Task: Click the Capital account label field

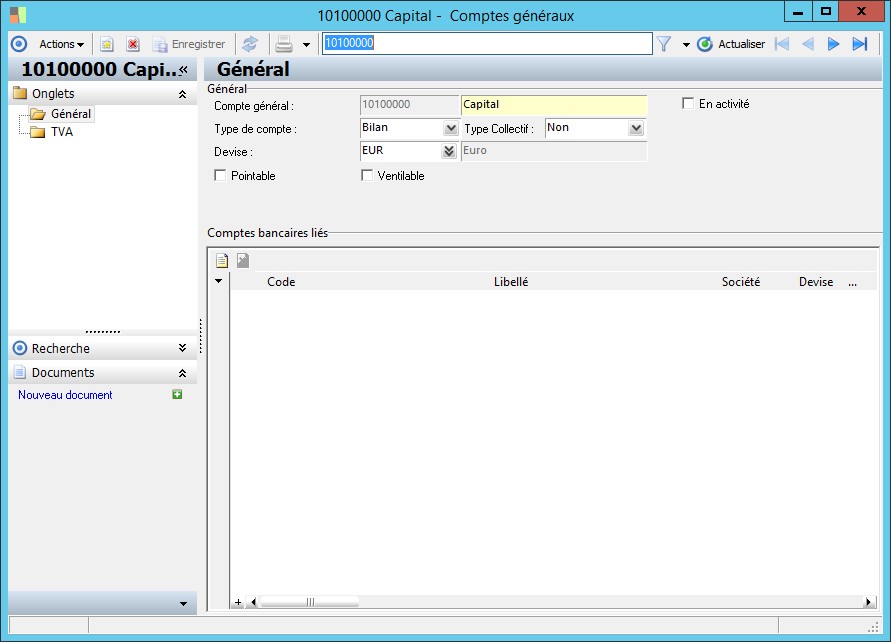Action: tap(554, 105)
